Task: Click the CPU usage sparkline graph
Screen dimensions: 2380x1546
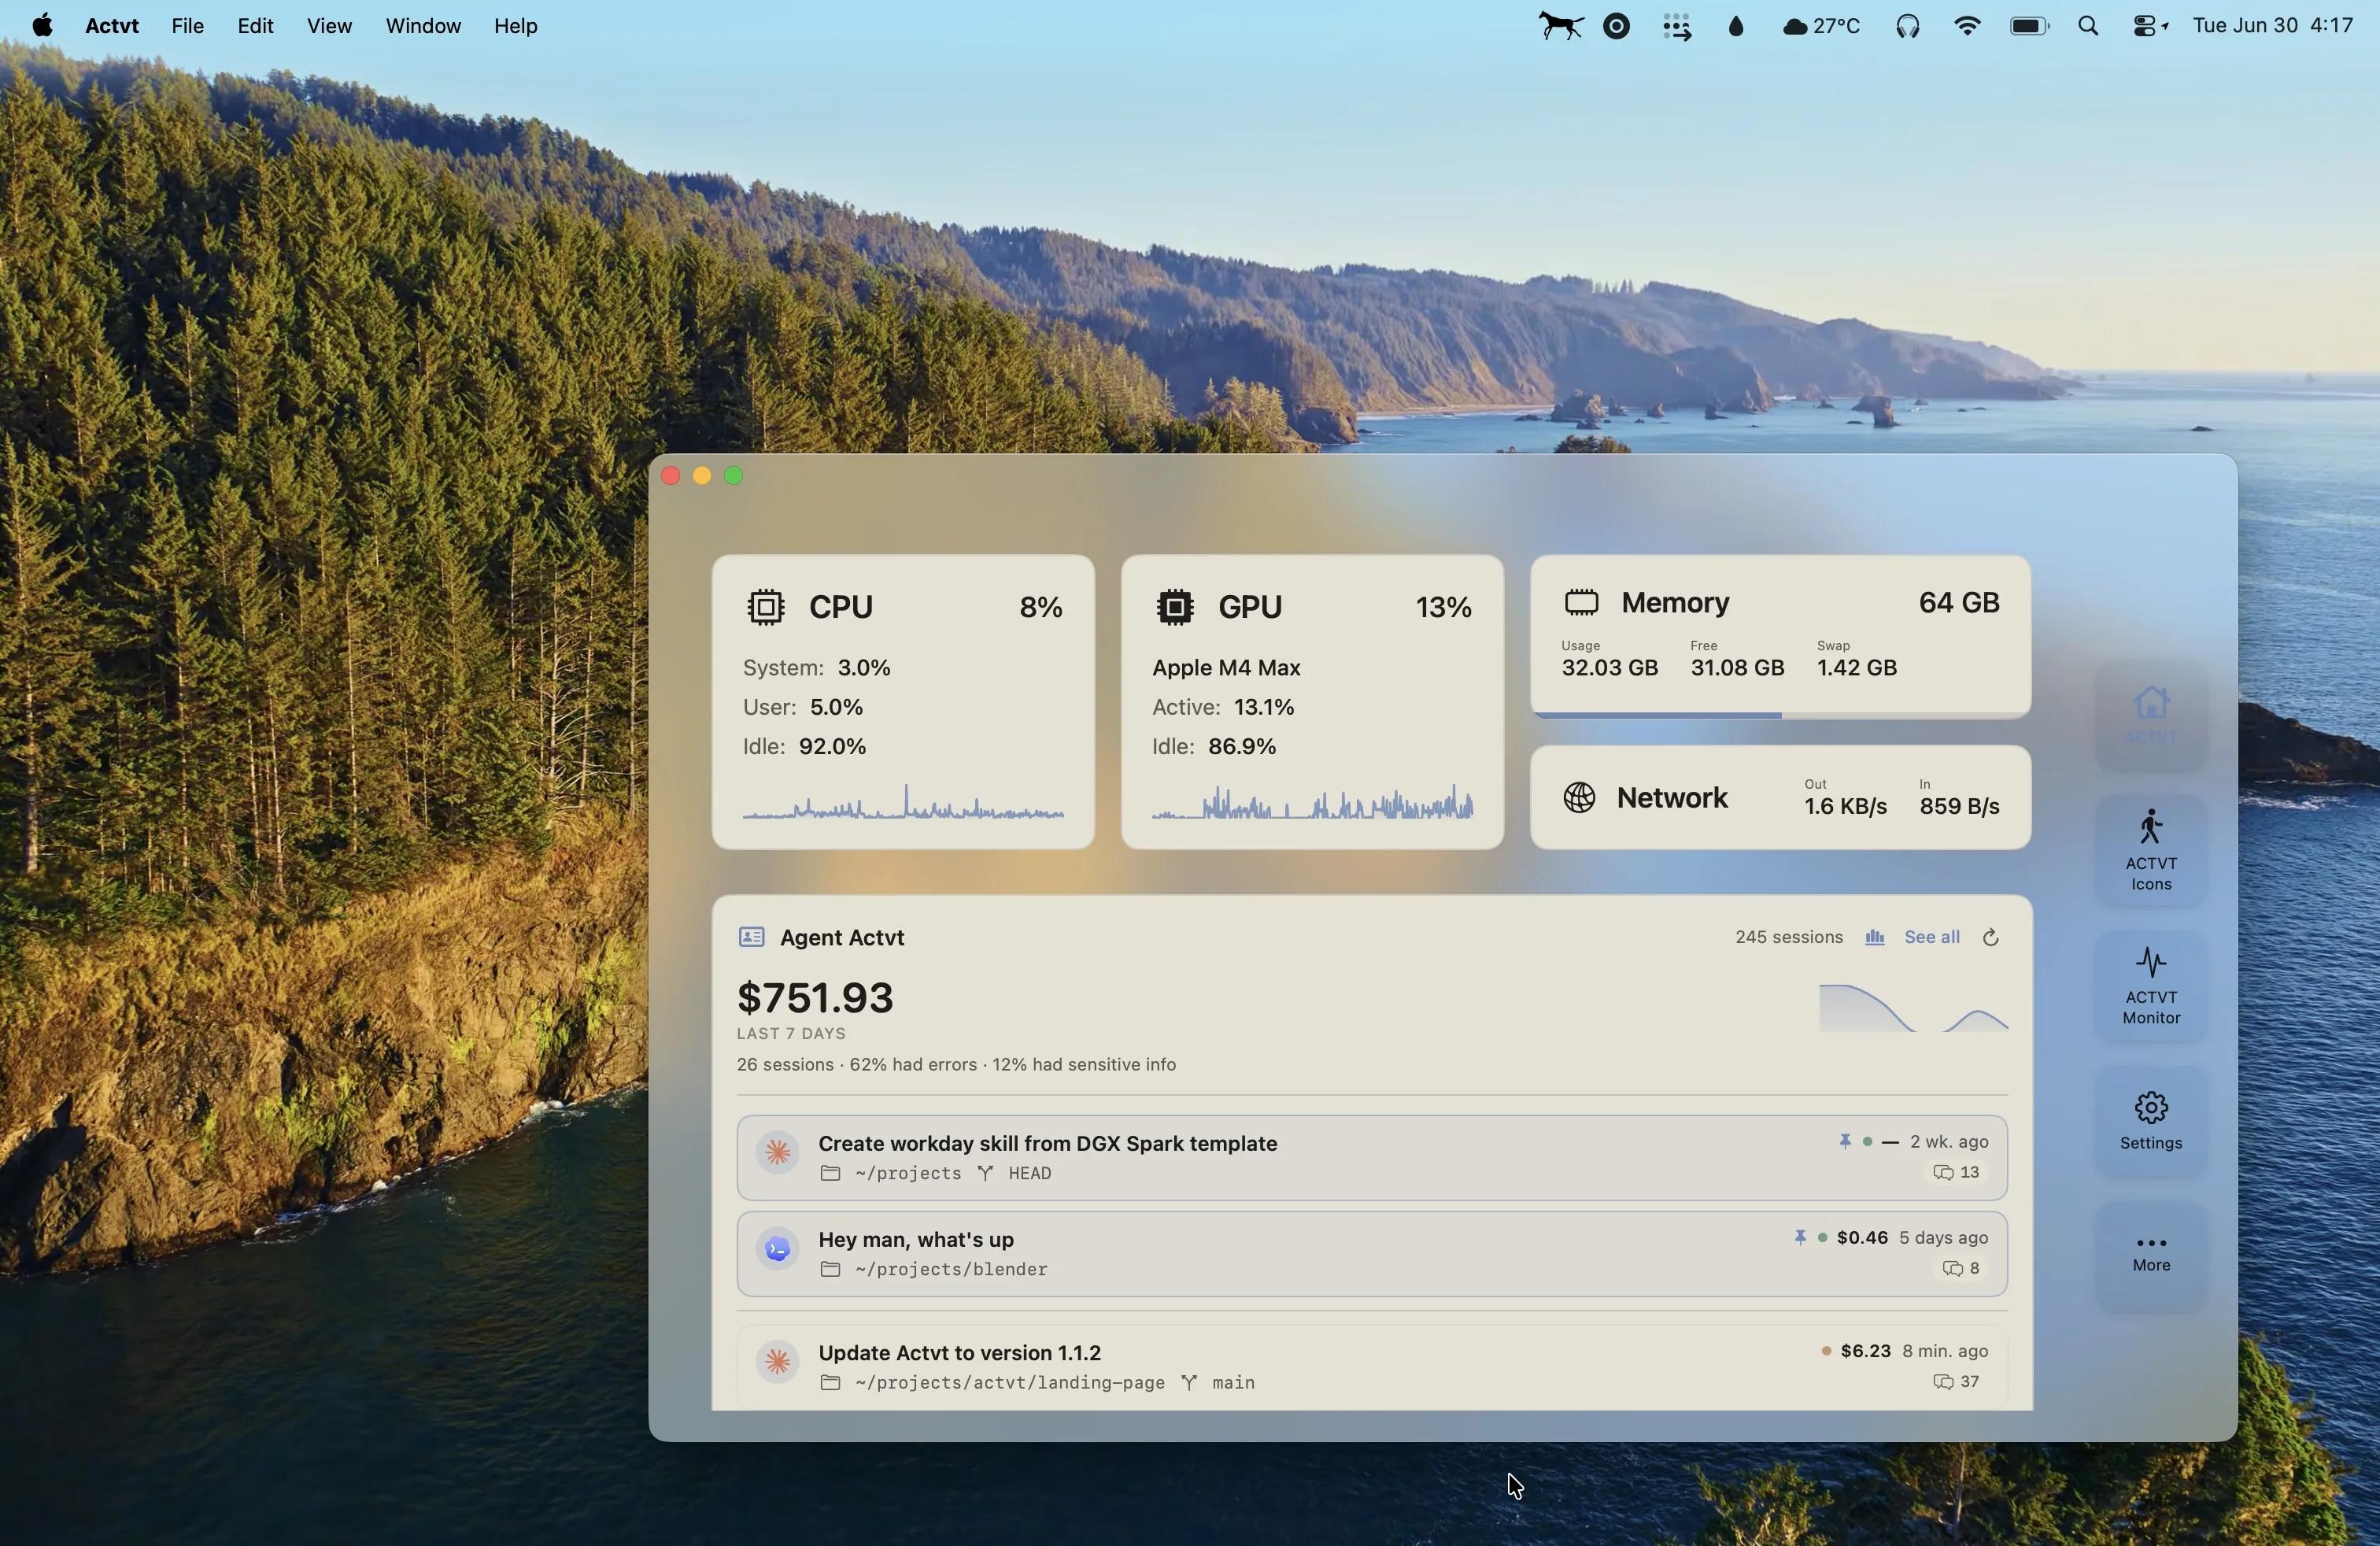Action: click(903, 802)
